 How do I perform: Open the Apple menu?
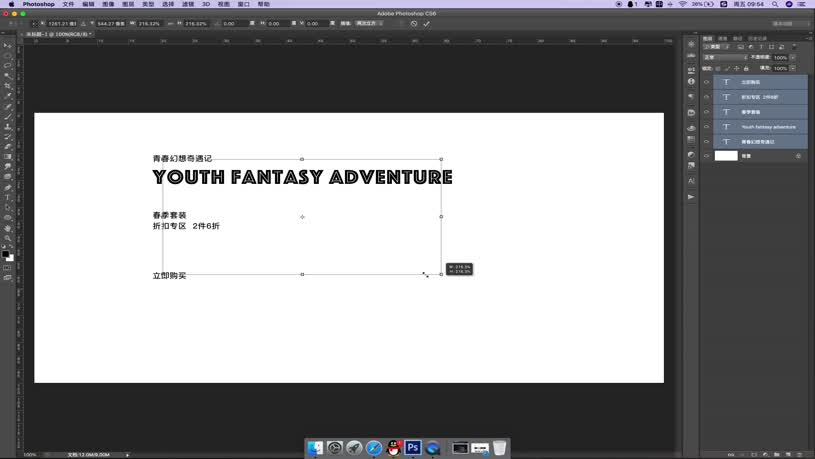[11, 4]
